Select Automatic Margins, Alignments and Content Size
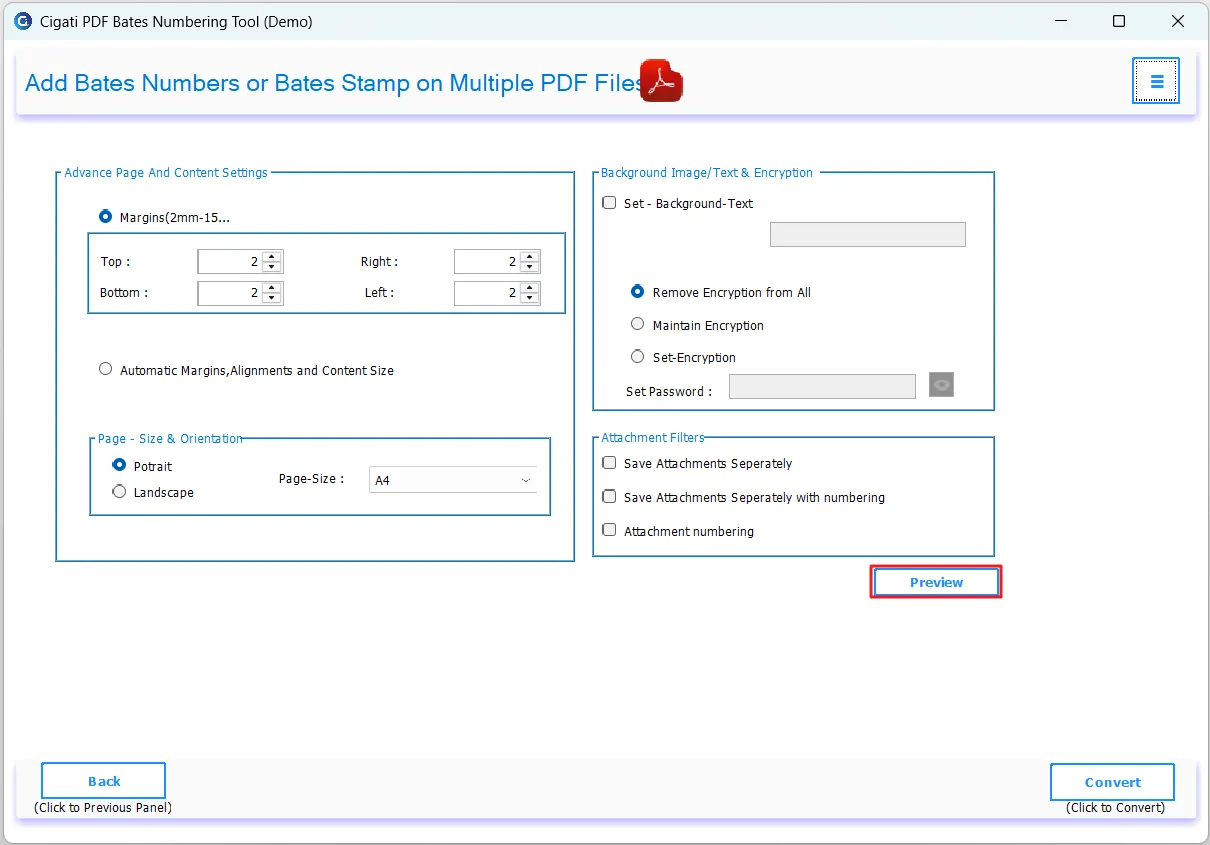This screenshot has height=845, width=1210. point(105,368)
